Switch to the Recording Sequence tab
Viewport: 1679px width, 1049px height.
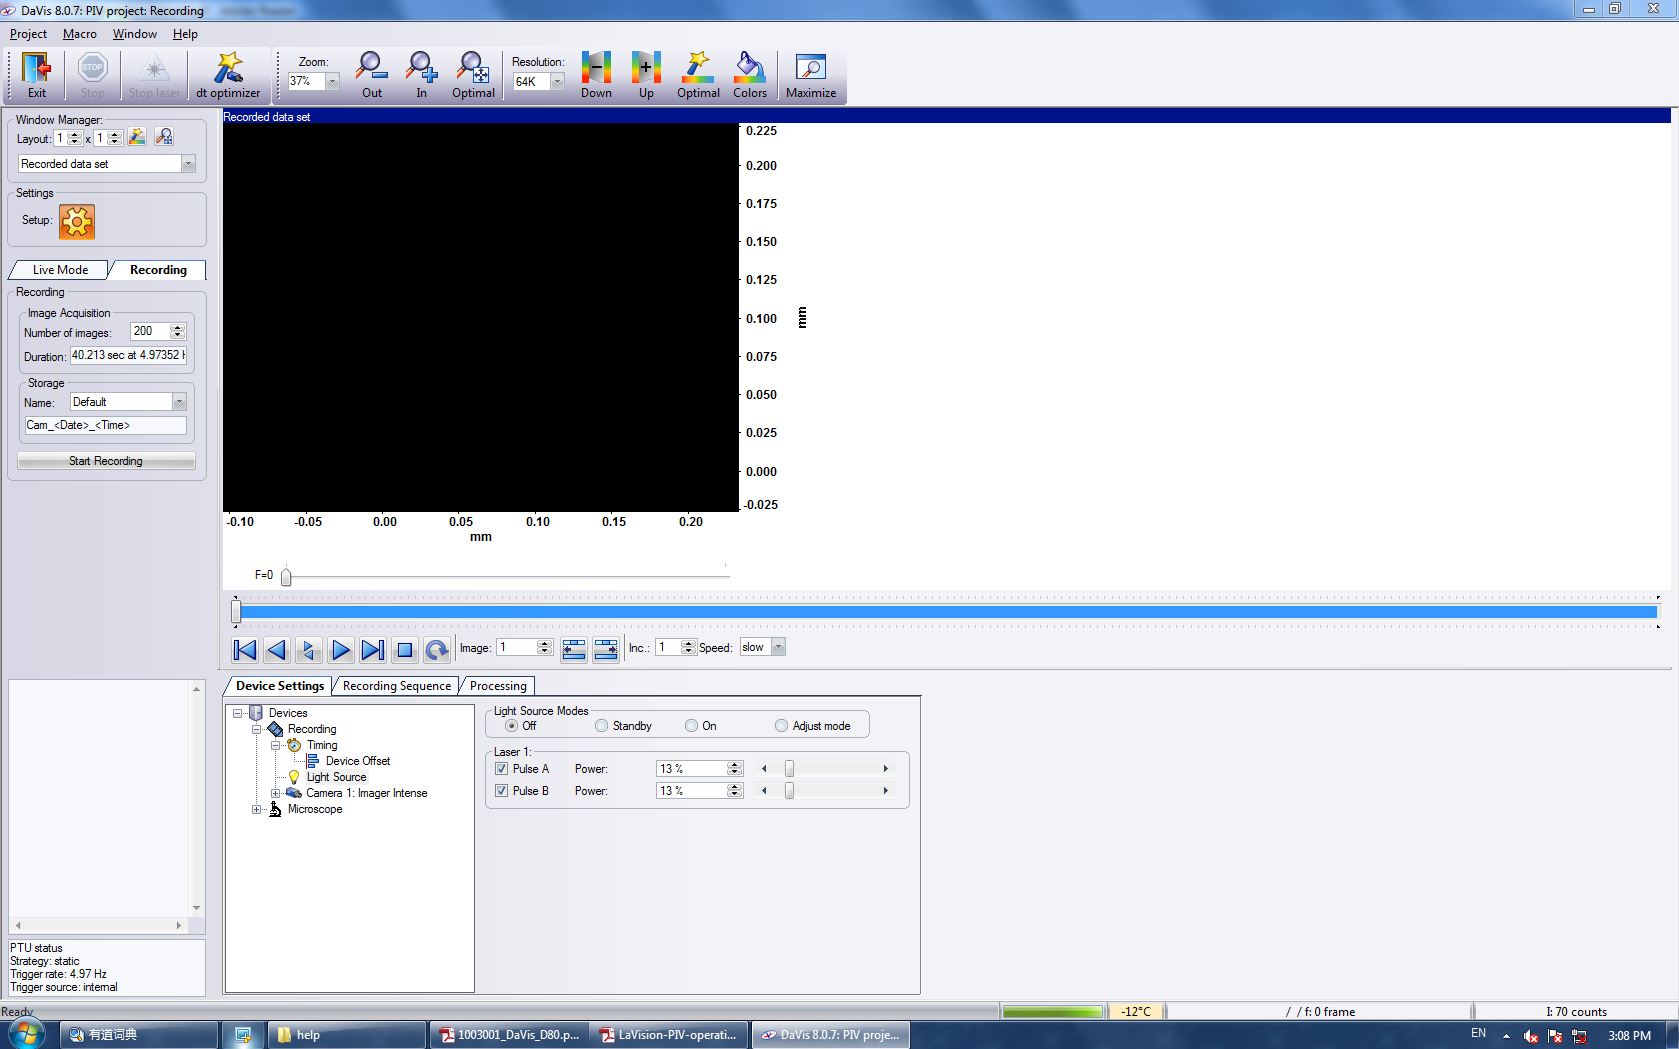point(396,686)
